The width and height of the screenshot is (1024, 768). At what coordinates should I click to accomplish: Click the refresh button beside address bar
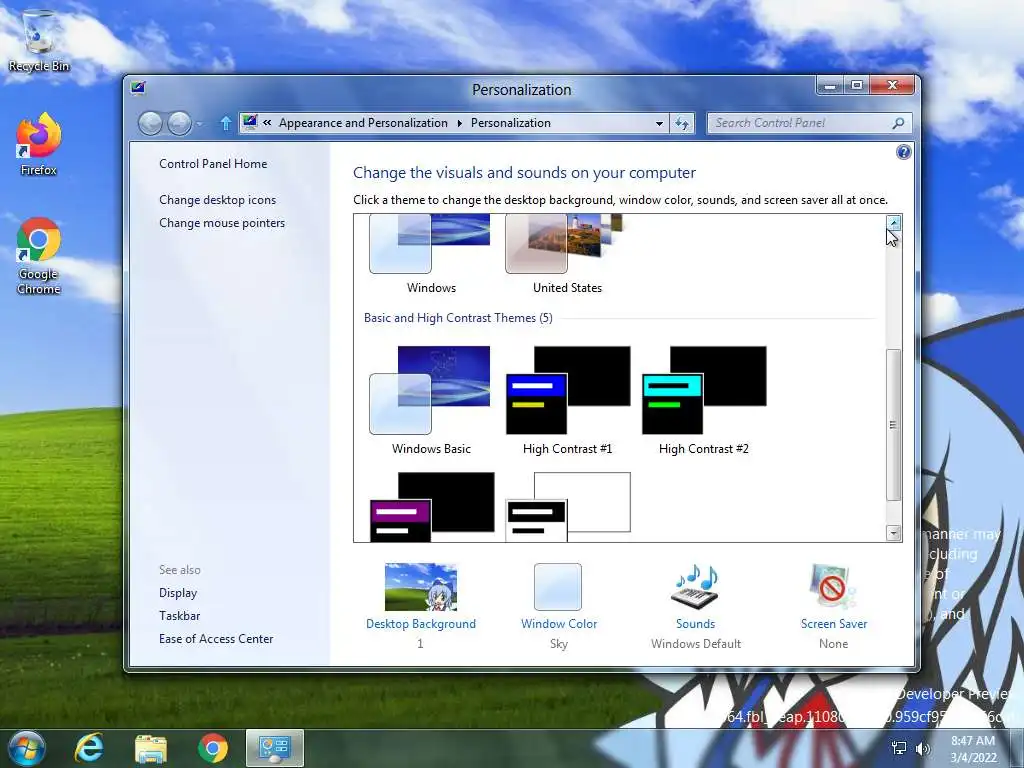click(682, 123)
